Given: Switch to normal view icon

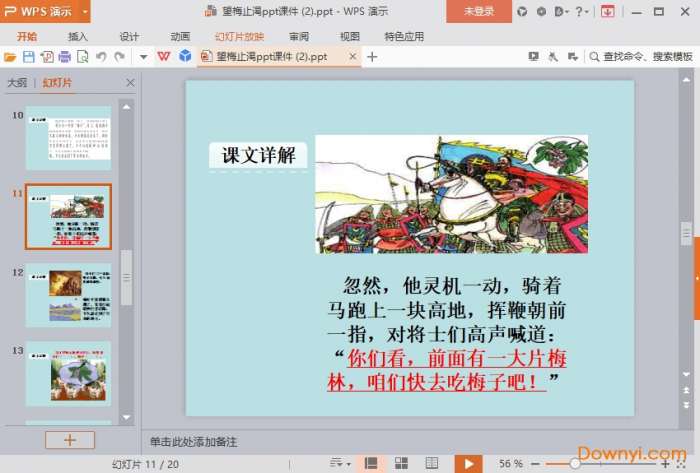Looking at the screenshot, I should coord(371,463).
